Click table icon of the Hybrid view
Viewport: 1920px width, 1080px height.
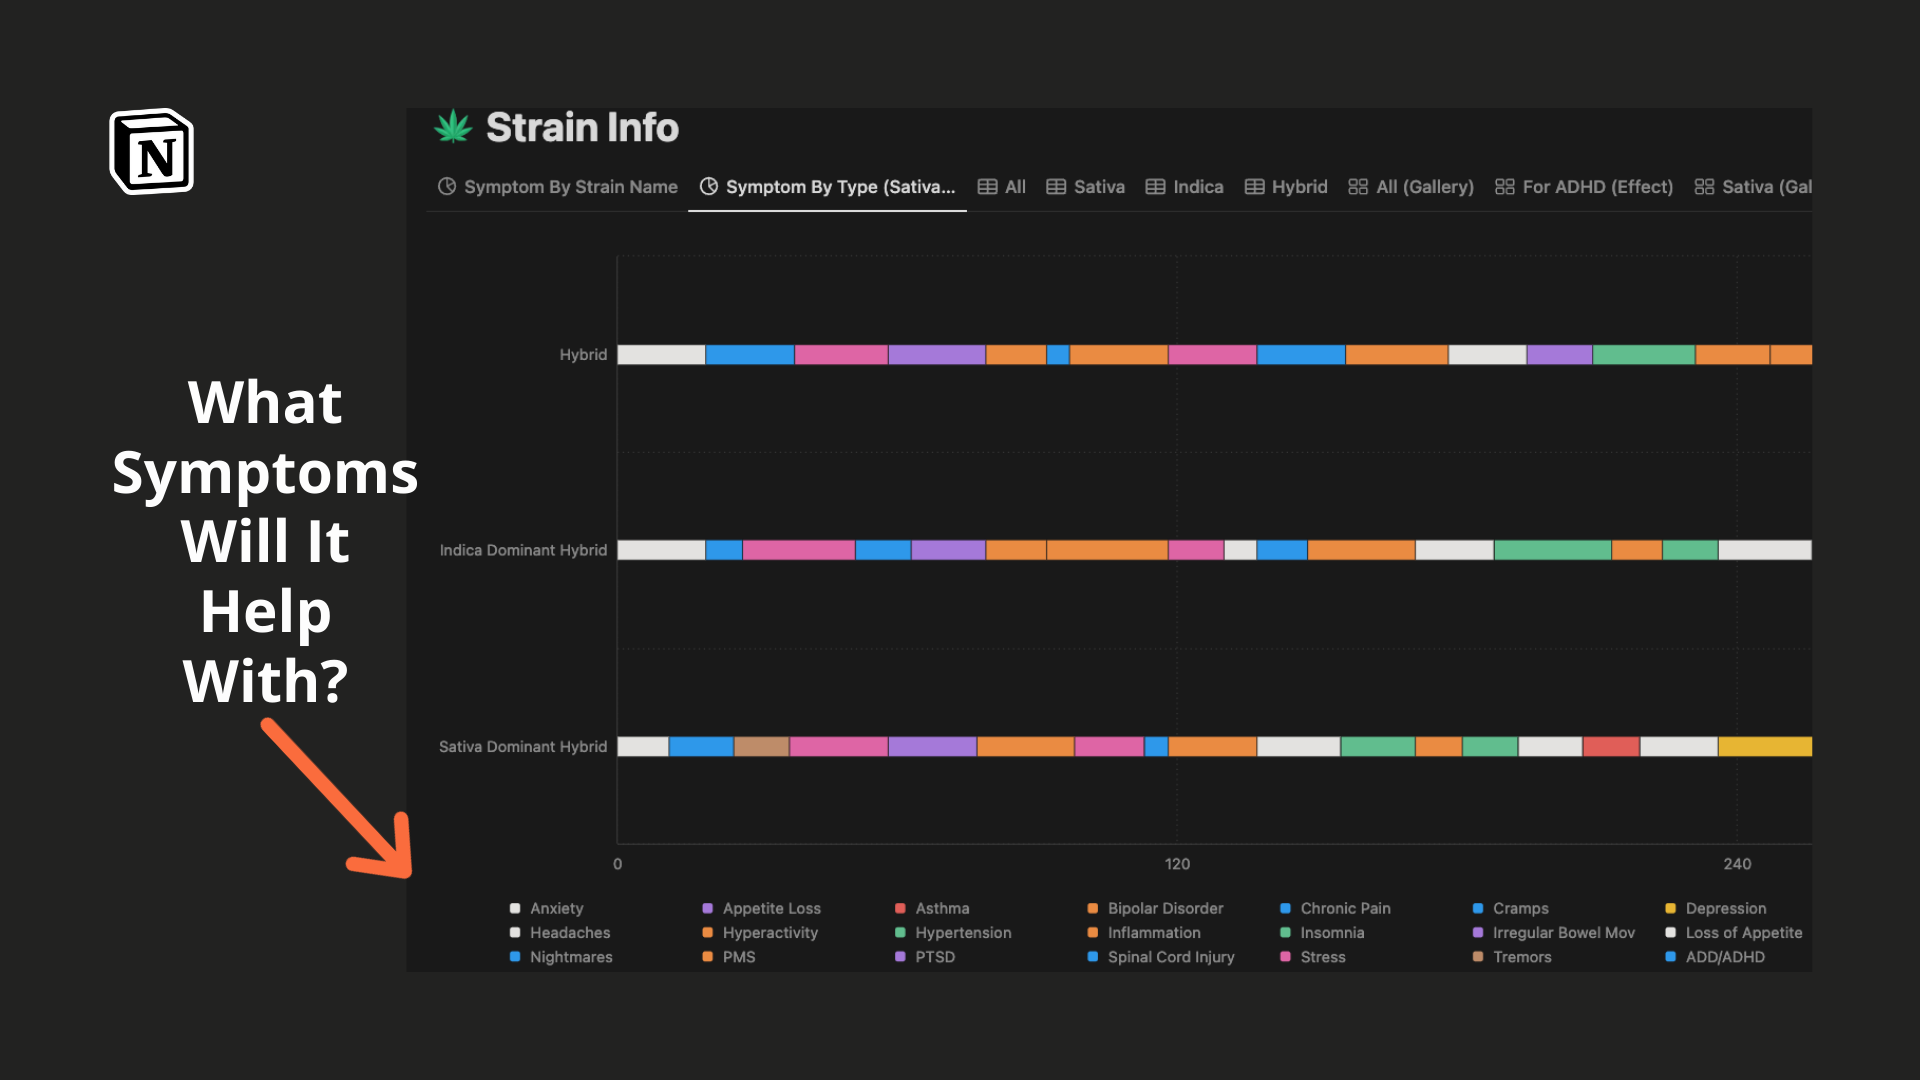1254,187
